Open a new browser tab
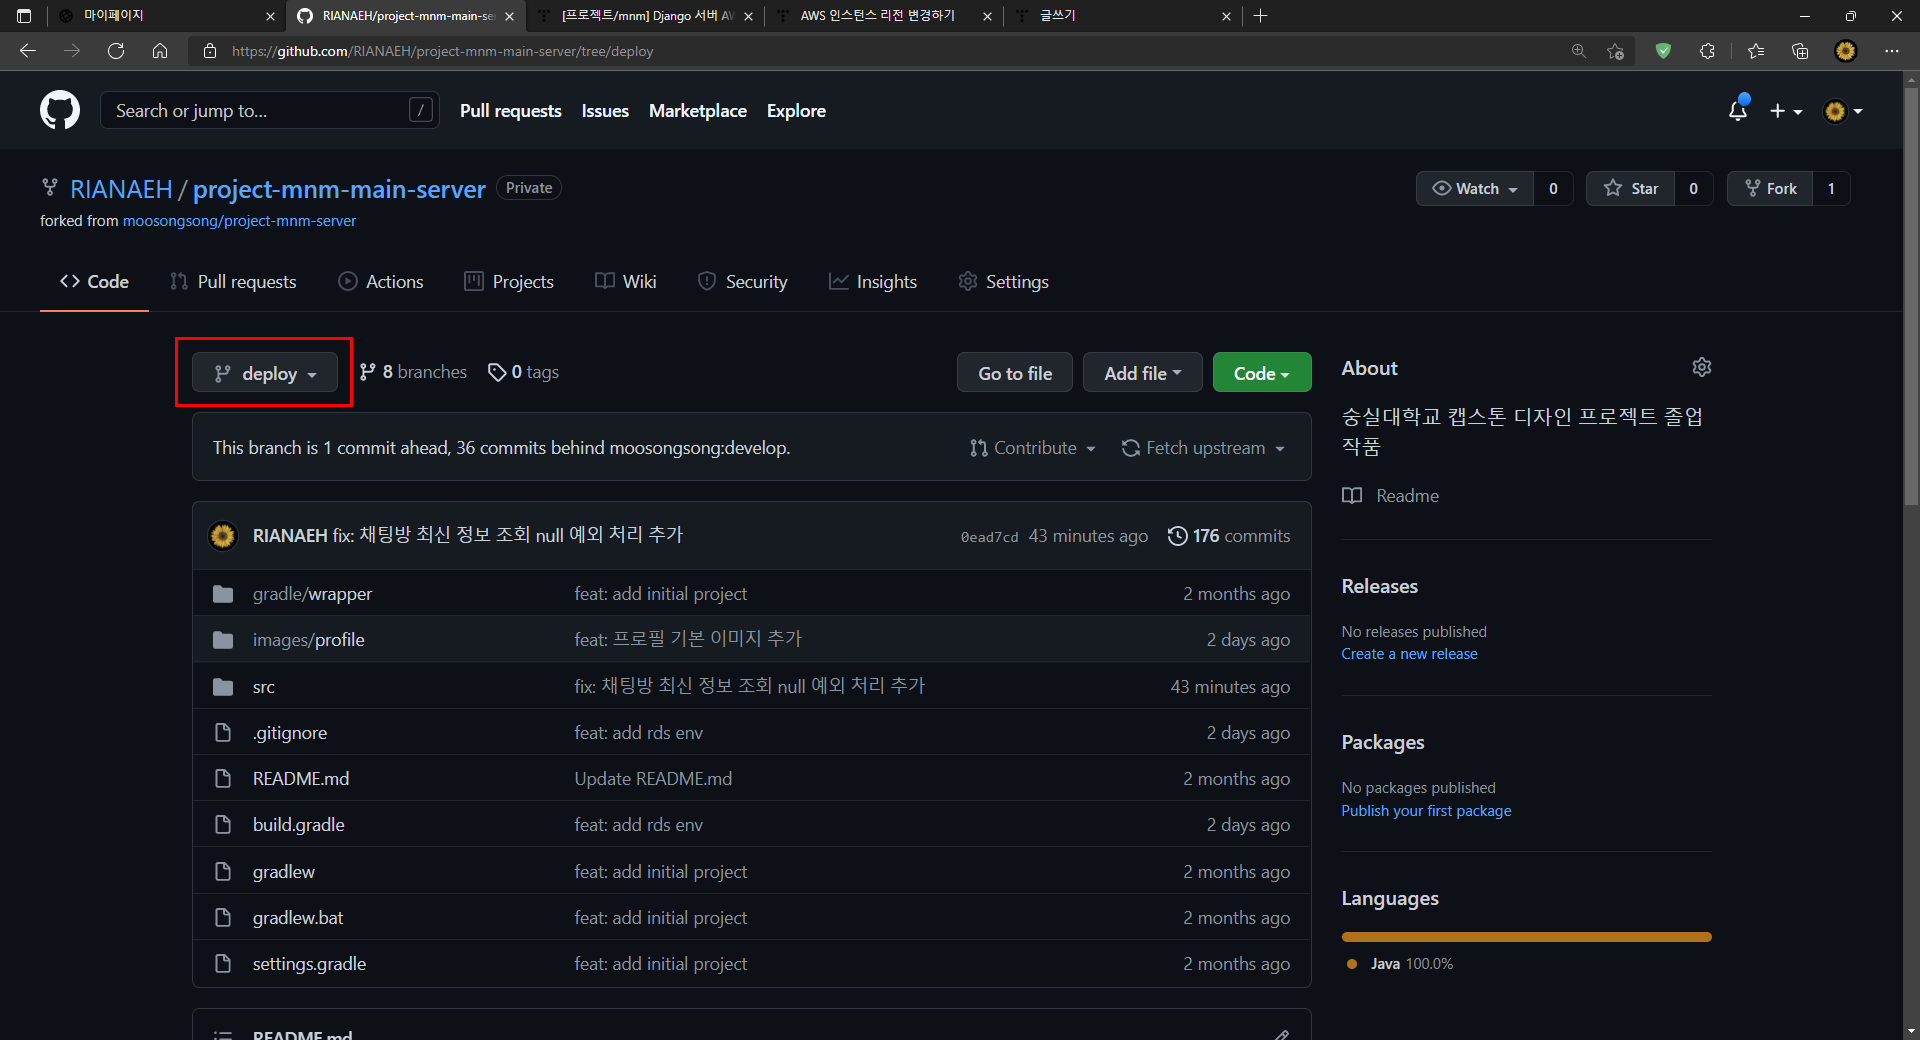The width and height of the screenshot is (1920, 1040). [x=1260, y=16]
